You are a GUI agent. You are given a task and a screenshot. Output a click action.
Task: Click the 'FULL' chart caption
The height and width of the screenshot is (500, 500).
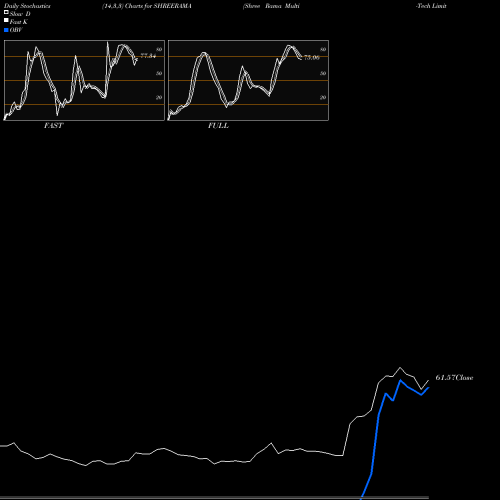click(218, 126)
